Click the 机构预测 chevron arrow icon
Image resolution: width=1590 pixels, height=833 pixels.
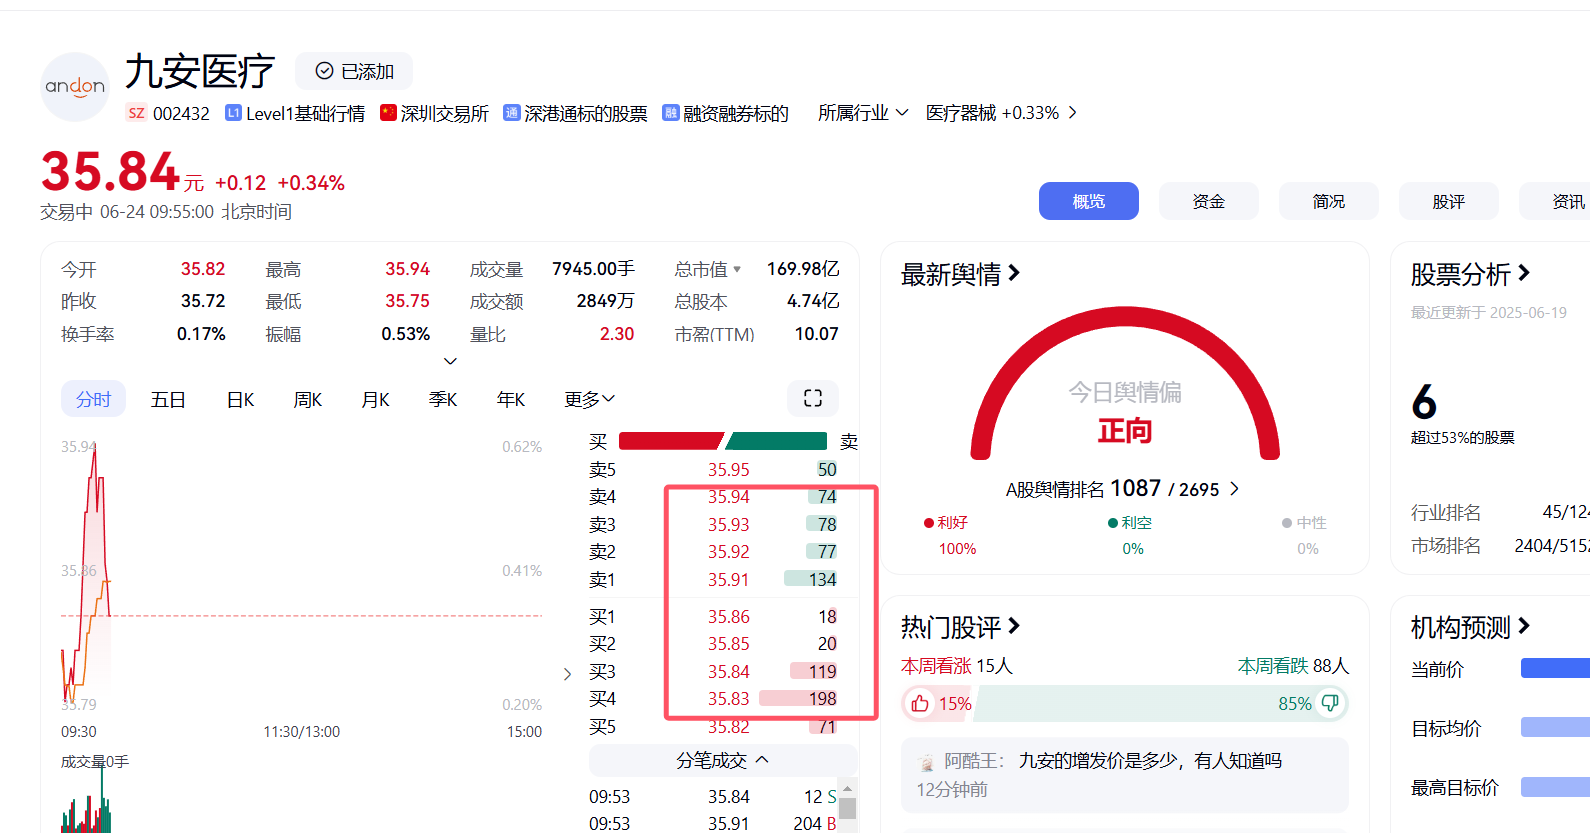click(1524, 625)
